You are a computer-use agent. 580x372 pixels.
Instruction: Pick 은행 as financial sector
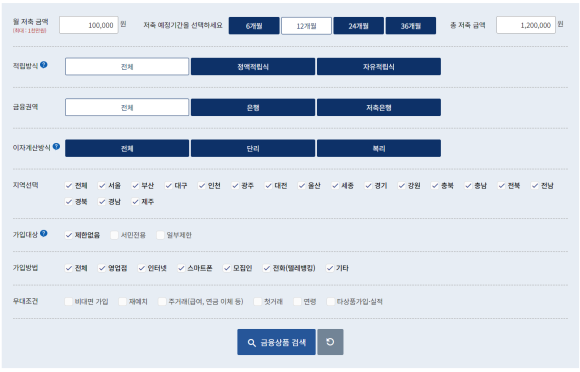pos(253,107)
